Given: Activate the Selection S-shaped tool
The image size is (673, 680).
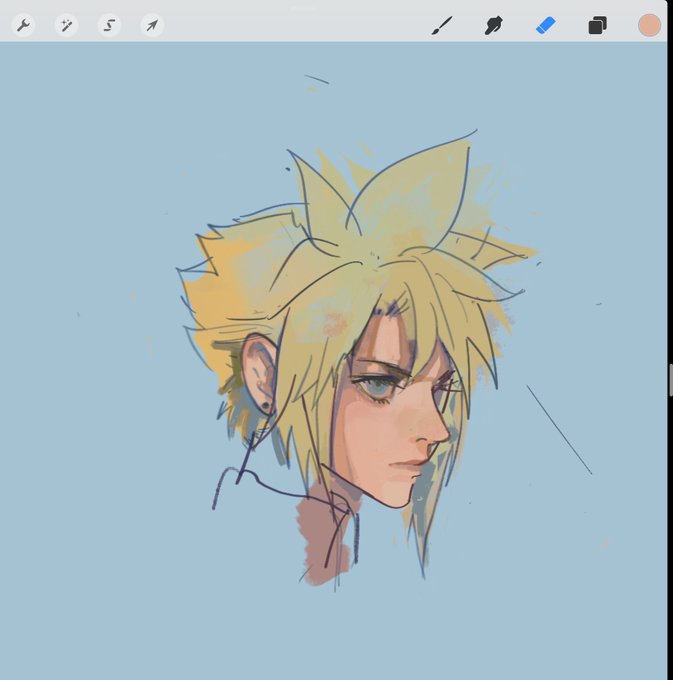Looking at the screenshot, I should [109, 25].
